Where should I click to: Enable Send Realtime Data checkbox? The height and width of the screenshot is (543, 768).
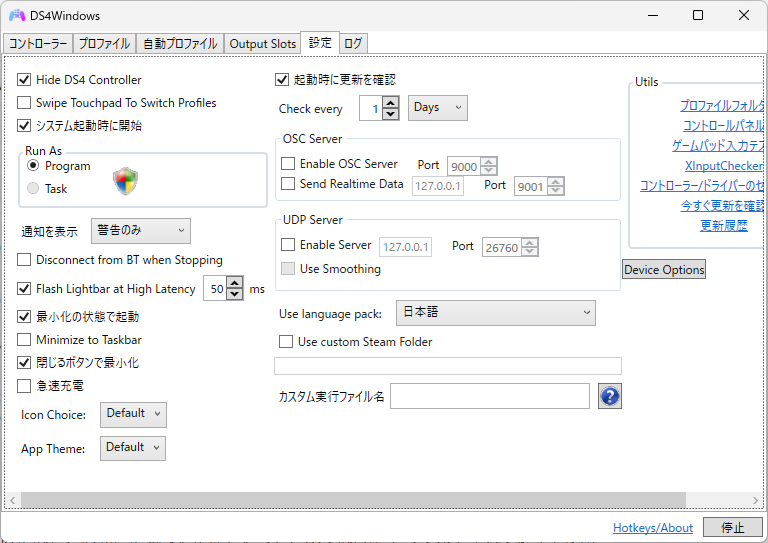click(288, 183)
